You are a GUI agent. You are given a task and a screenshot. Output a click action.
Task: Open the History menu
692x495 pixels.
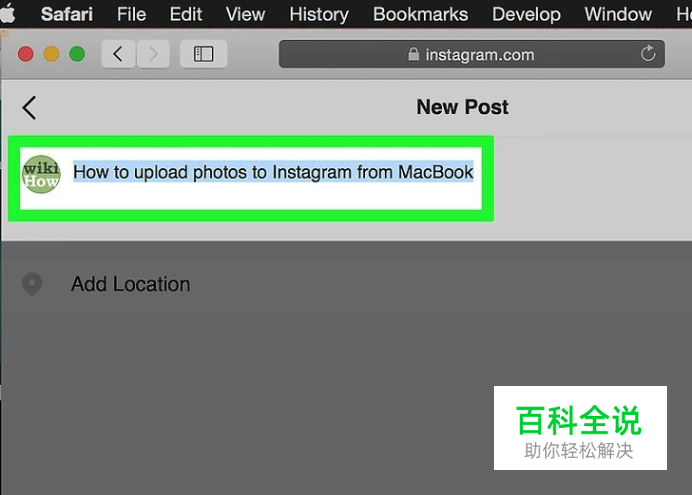[319, 14]
